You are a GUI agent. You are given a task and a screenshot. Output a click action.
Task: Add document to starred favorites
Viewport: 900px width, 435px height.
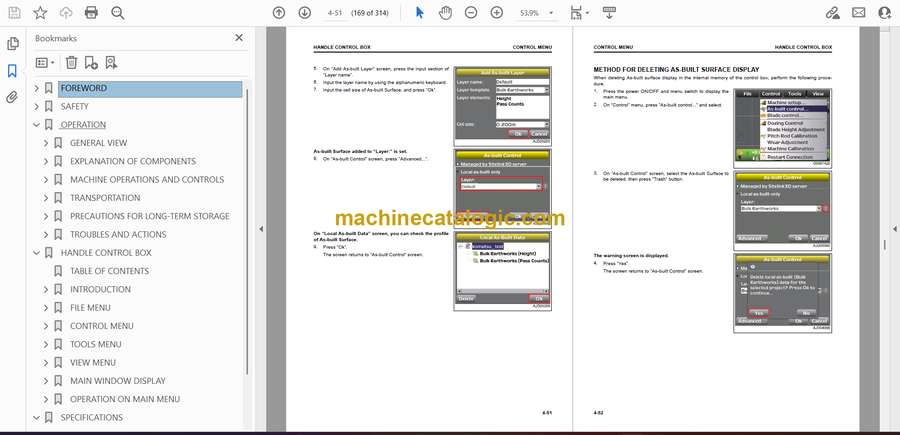(40, 13)
